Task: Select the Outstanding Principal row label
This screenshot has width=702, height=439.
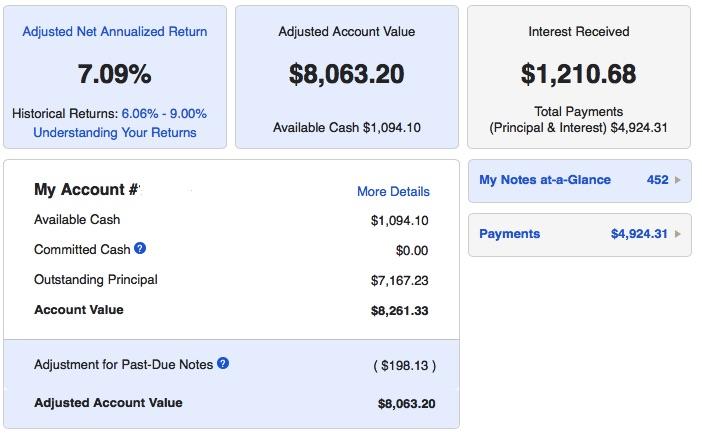Action: pos(96,280)
